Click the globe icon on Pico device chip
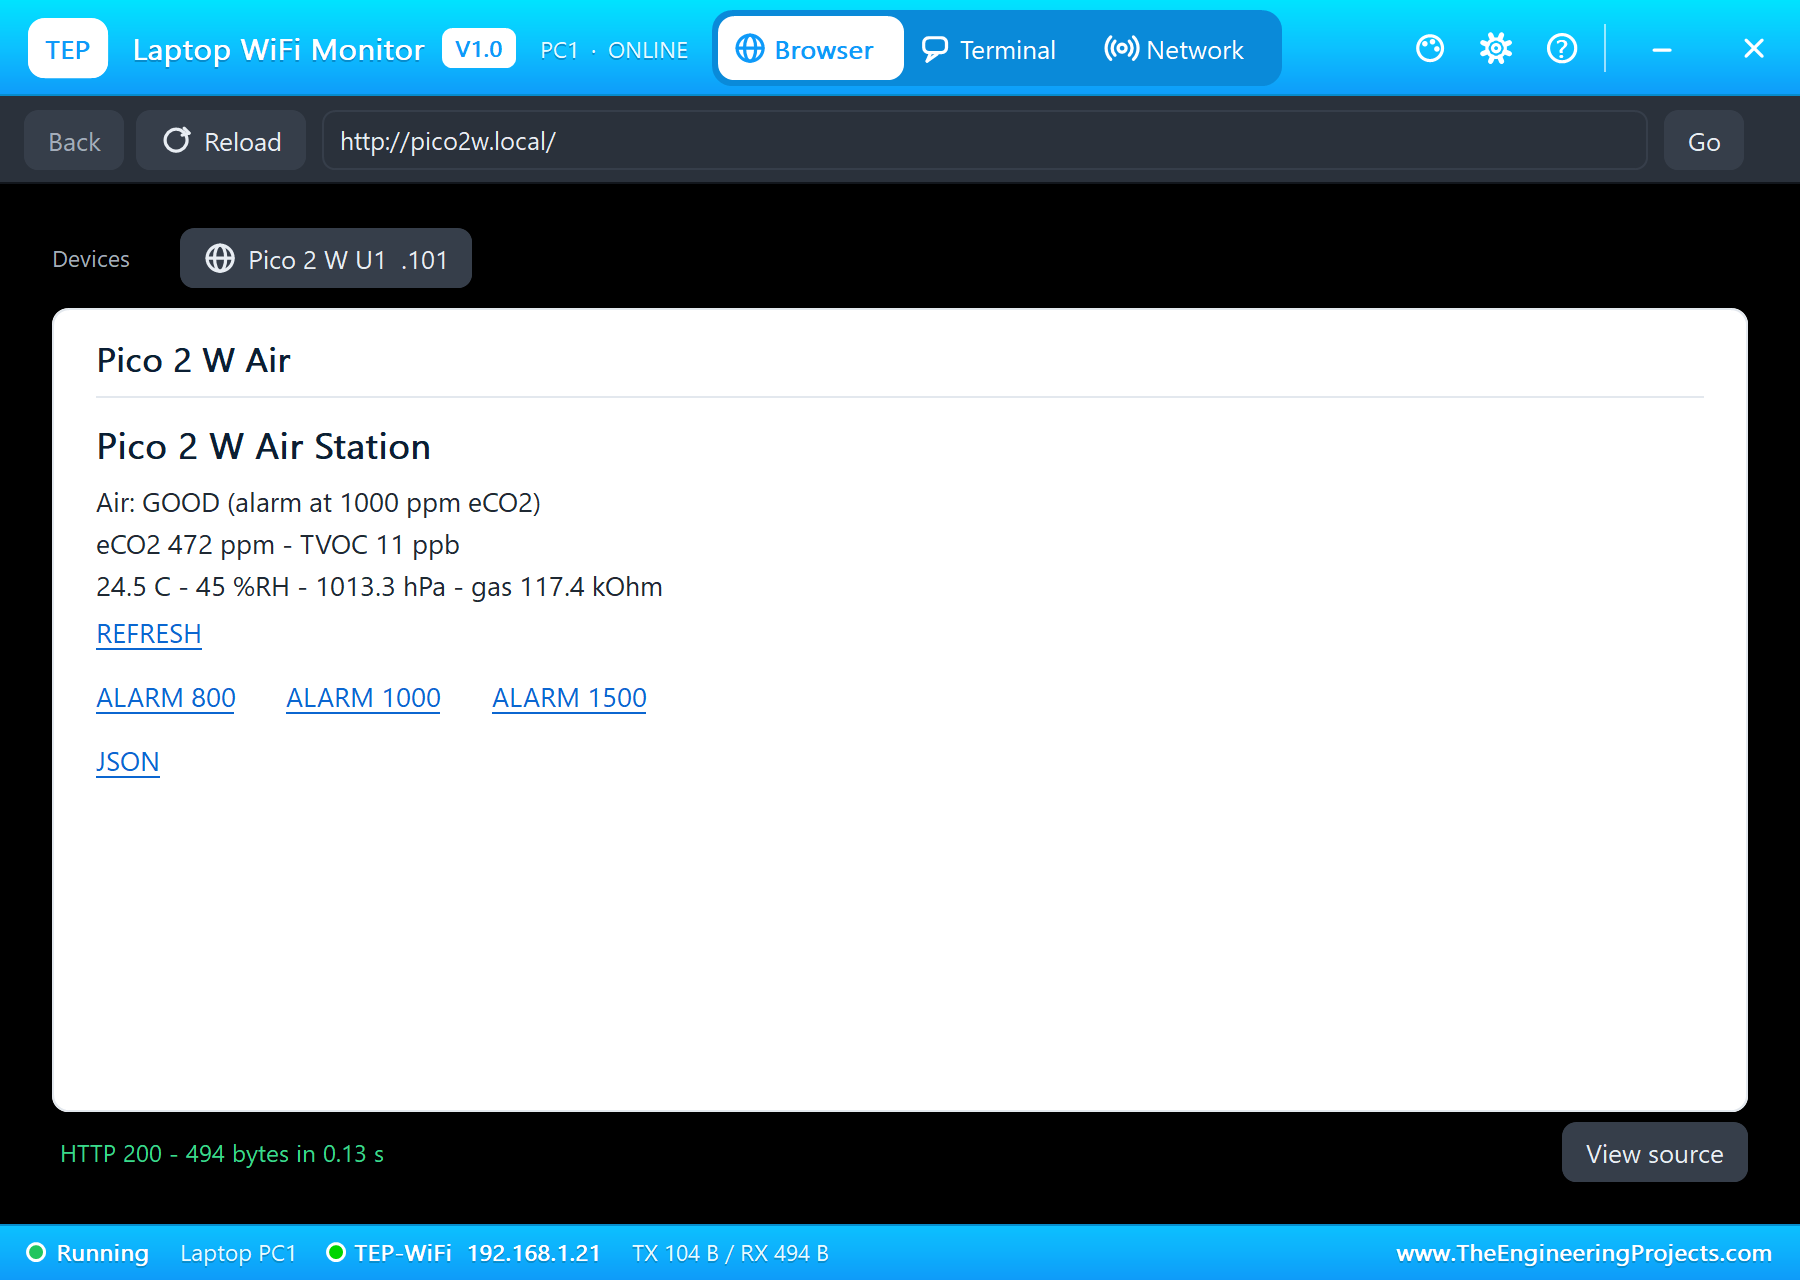 pos(220,259)
